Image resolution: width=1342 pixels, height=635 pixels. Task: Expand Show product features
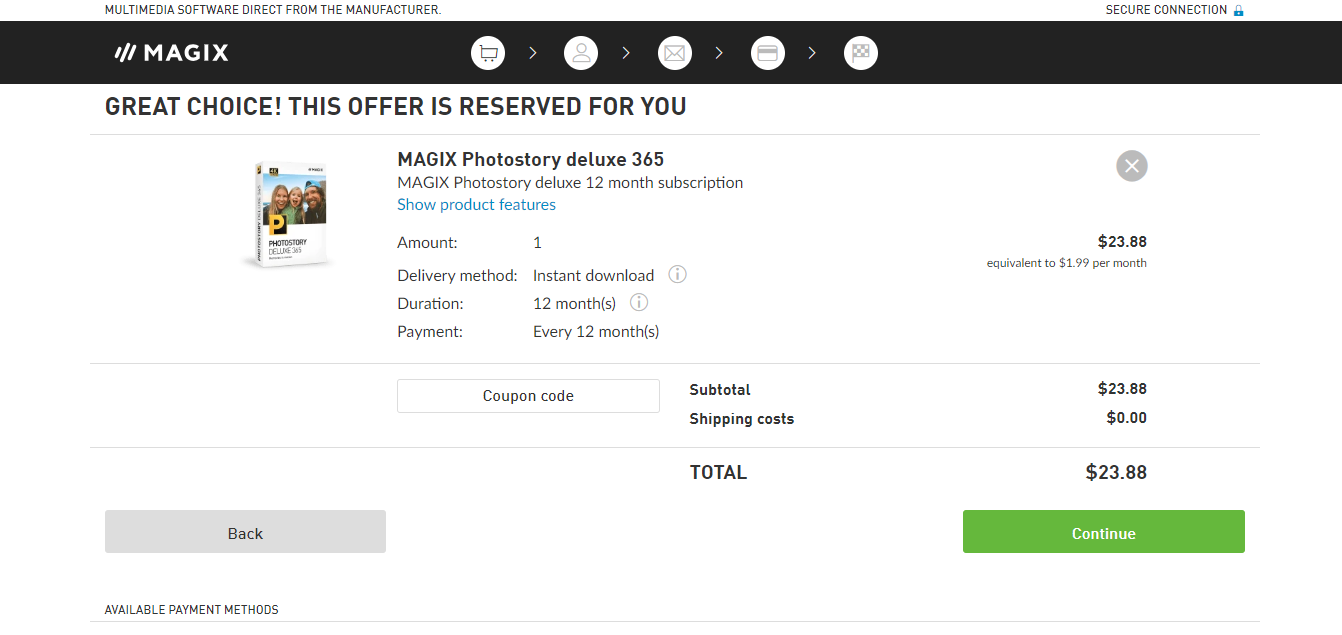click(476, 204)
